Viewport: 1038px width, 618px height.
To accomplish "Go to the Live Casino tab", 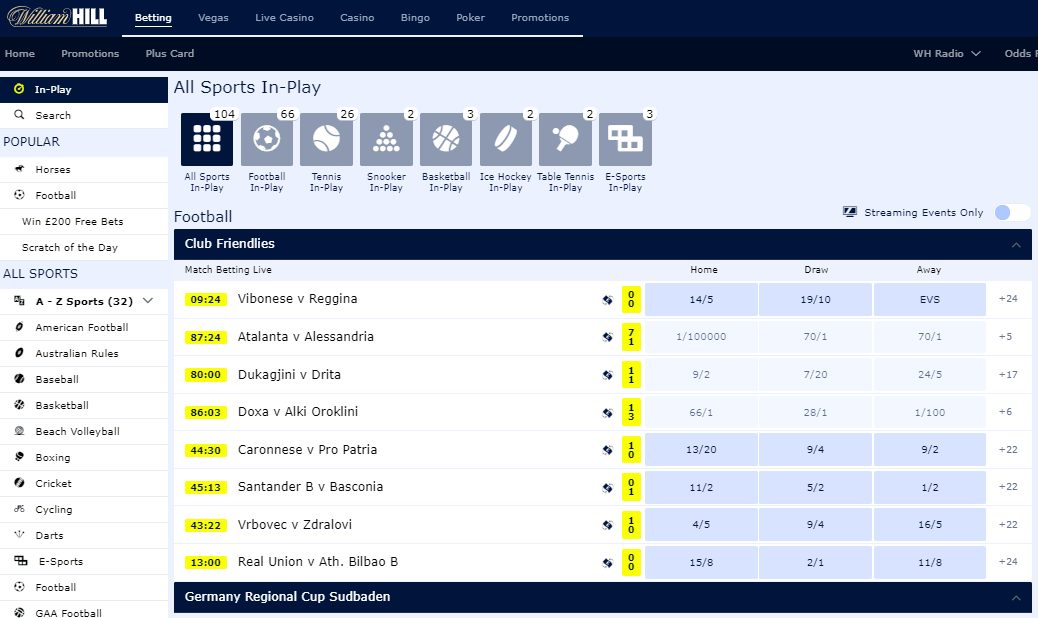I will (x=284, y=18).
